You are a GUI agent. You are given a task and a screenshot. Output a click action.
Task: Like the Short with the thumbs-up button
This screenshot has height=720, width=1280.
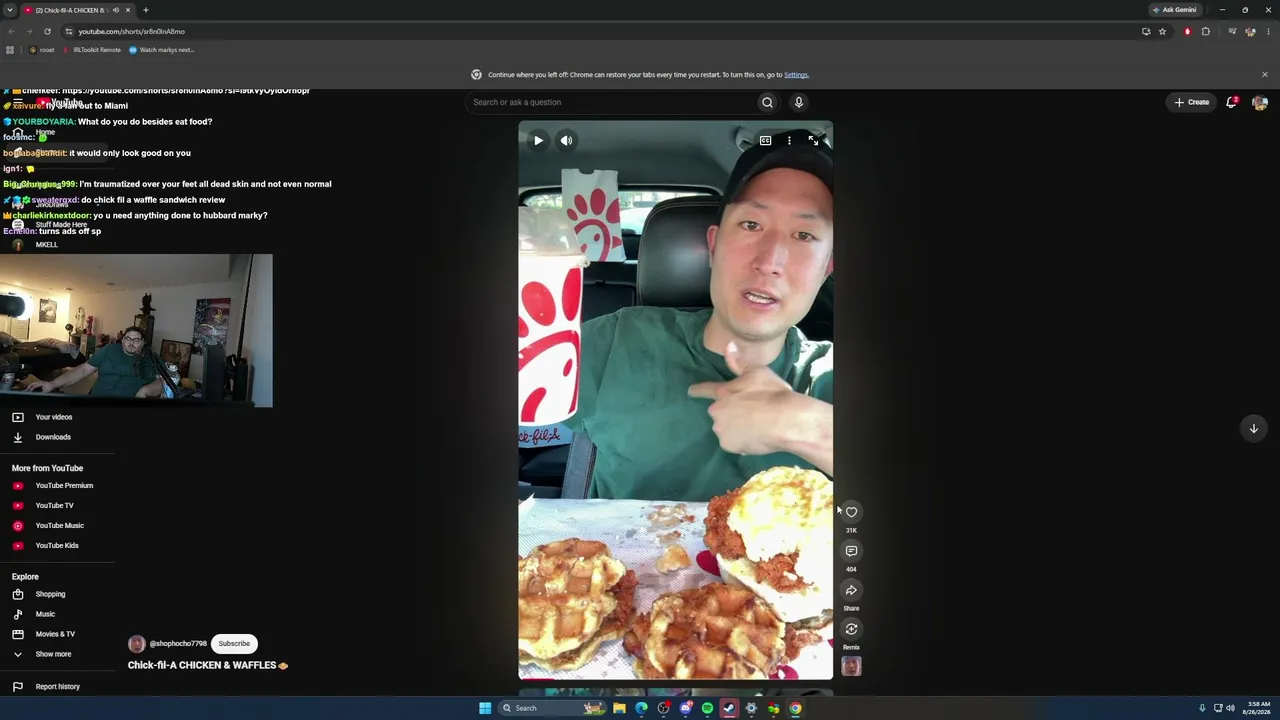[x=851, y=512]
